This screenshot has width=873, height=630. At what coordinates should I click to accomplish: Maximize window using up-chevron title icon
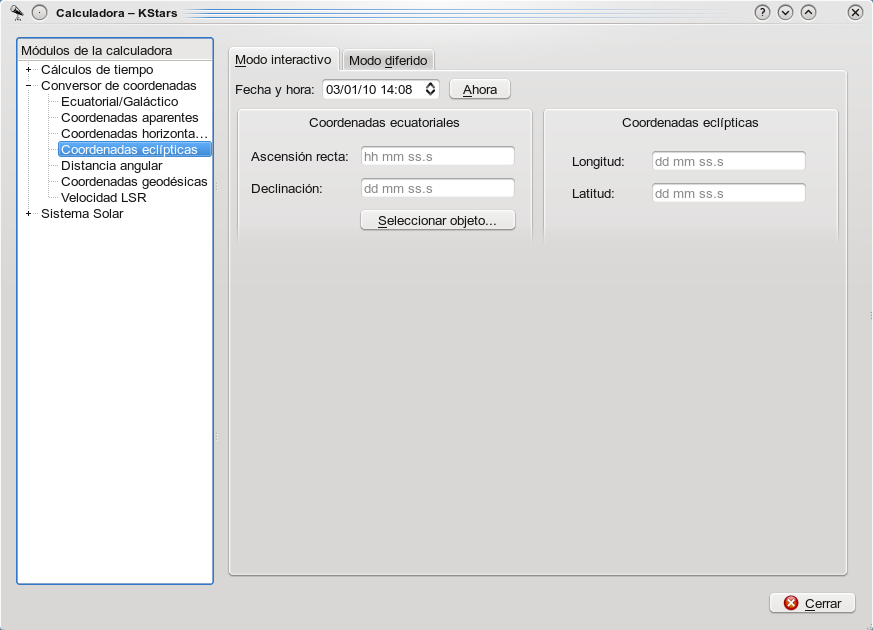tap(808, 12)
